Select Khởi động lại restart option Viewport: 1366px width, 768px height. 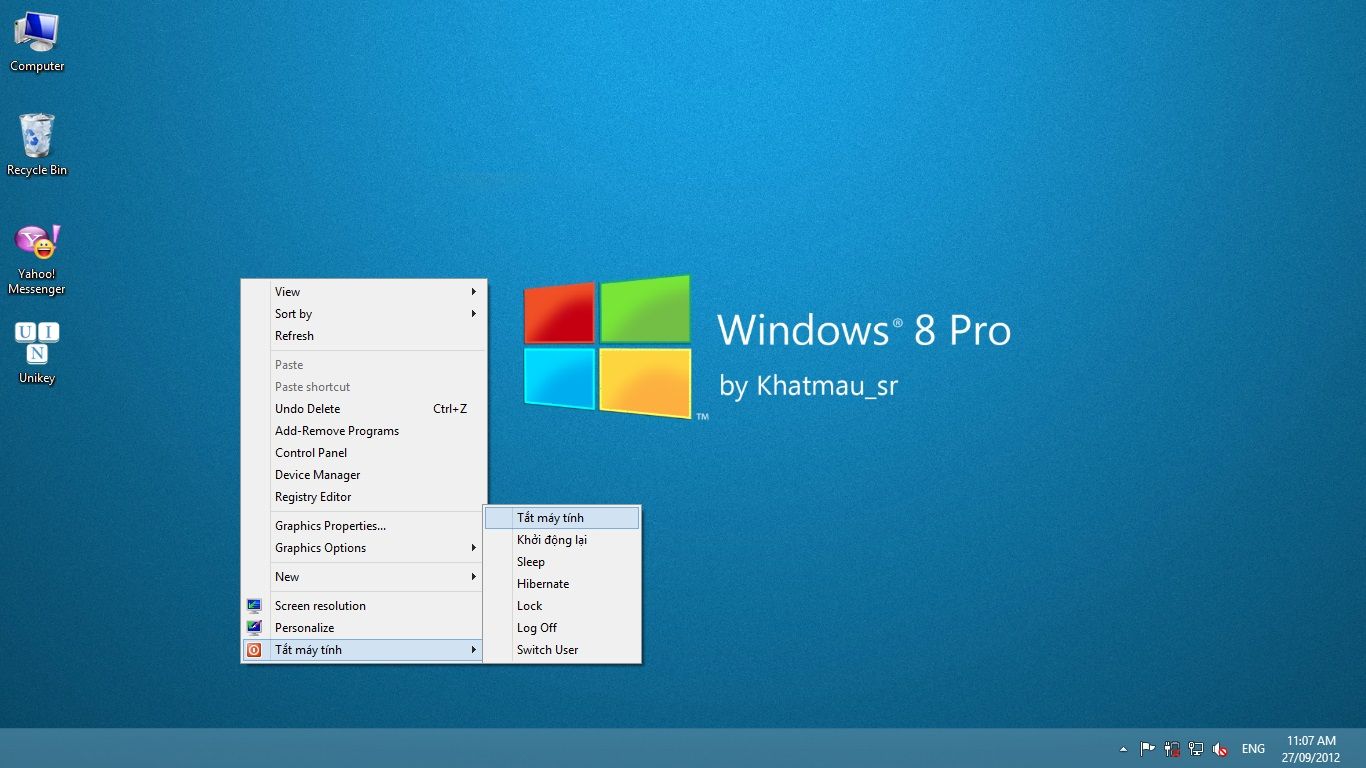[x=562, y=540]
